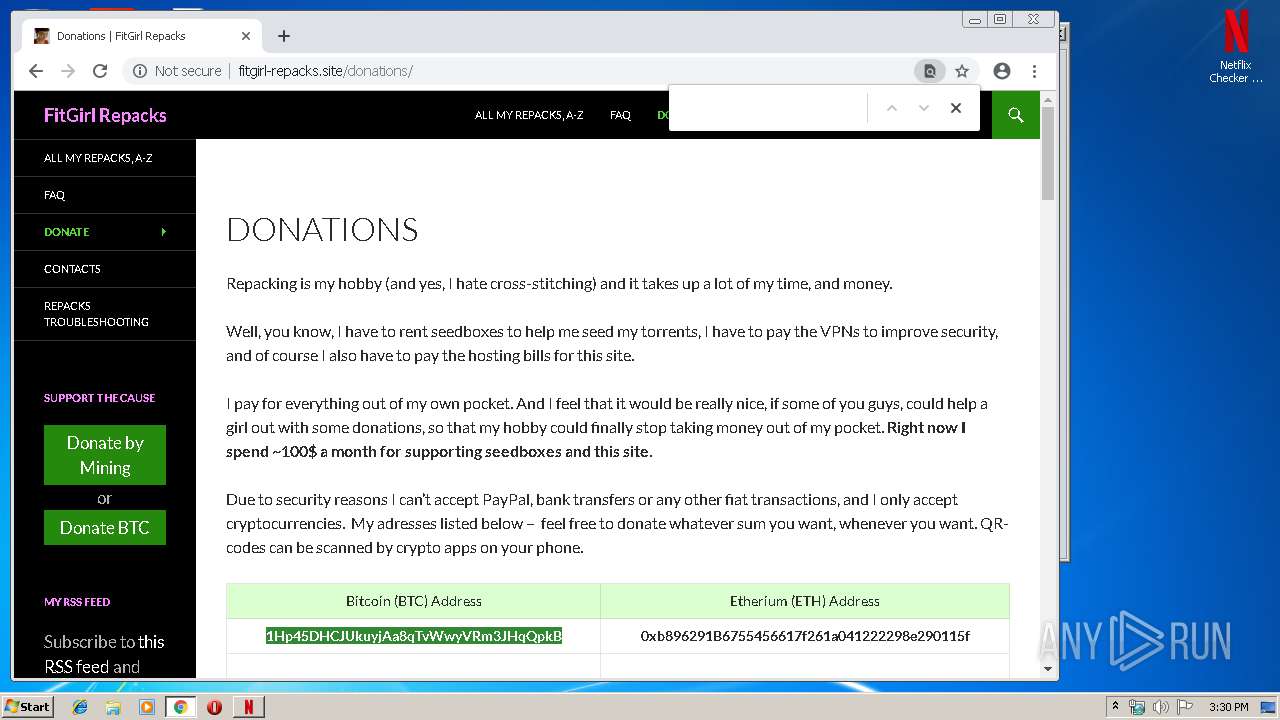Close the find-in-page bar
Image resolution: width=1280 pixels, height=720 pixels.
tap(956, 108)
